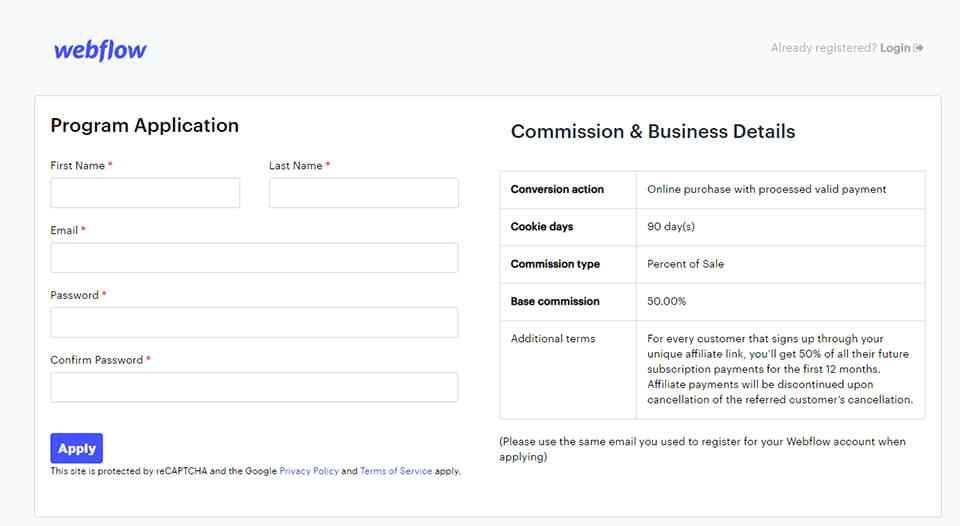960x526 pixels.
Task: Click the Program Application heading
Action: (145, 126)
